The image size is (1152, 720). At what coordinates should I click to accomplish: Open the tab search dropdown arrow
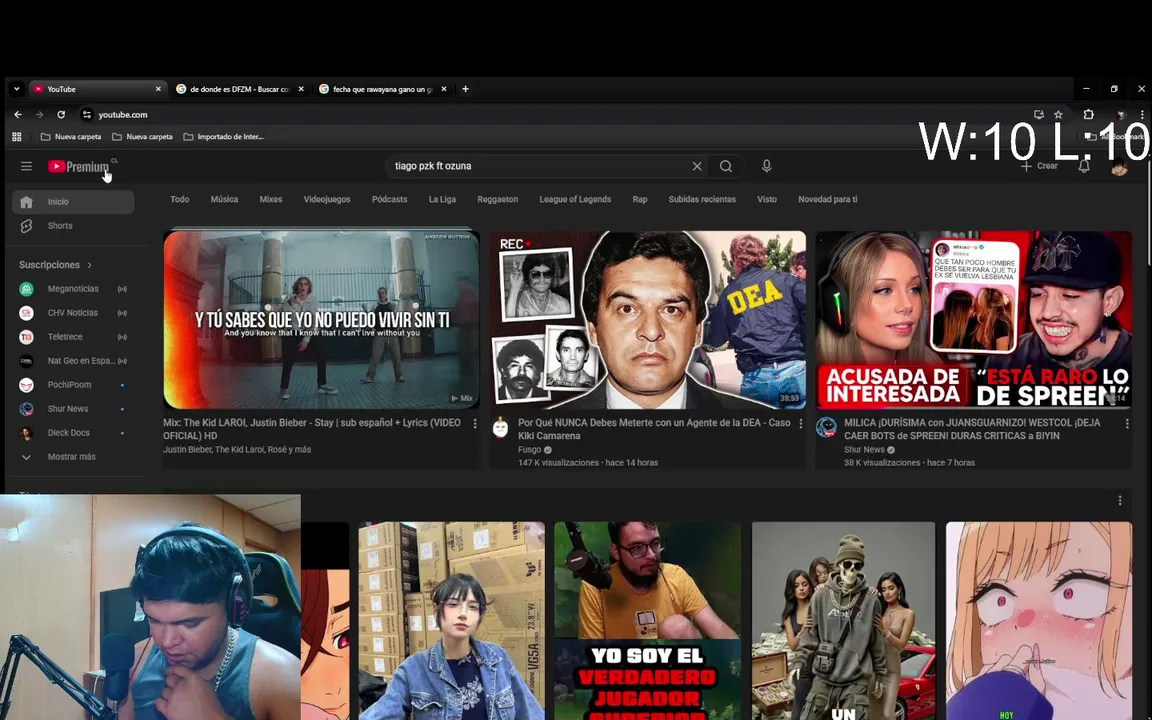click(16, 89)
